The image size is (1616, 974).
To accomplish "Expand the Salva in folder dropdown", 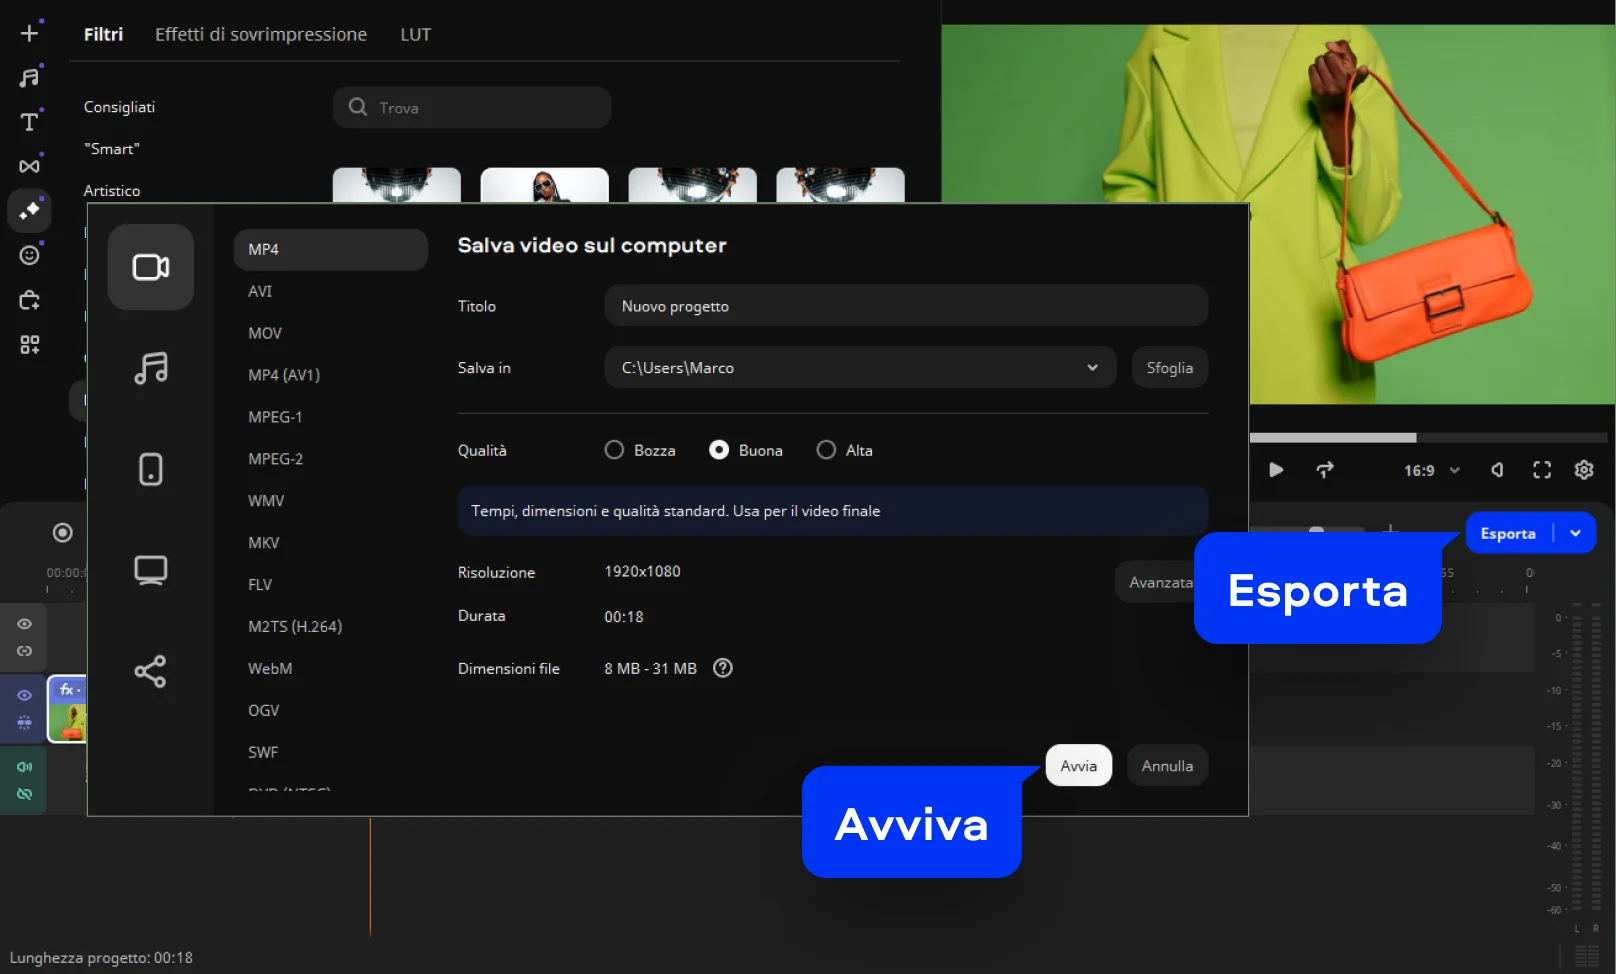I will (x=1092, y=368).
